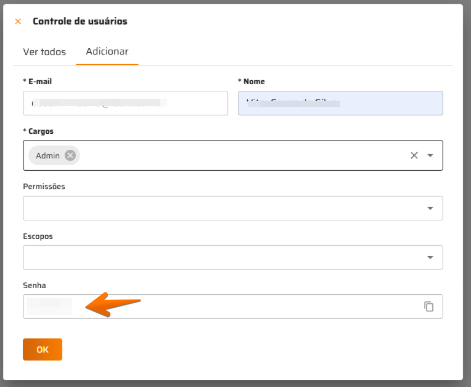
Task: Click the Escopos field label
Action: (x=38, y=236)
